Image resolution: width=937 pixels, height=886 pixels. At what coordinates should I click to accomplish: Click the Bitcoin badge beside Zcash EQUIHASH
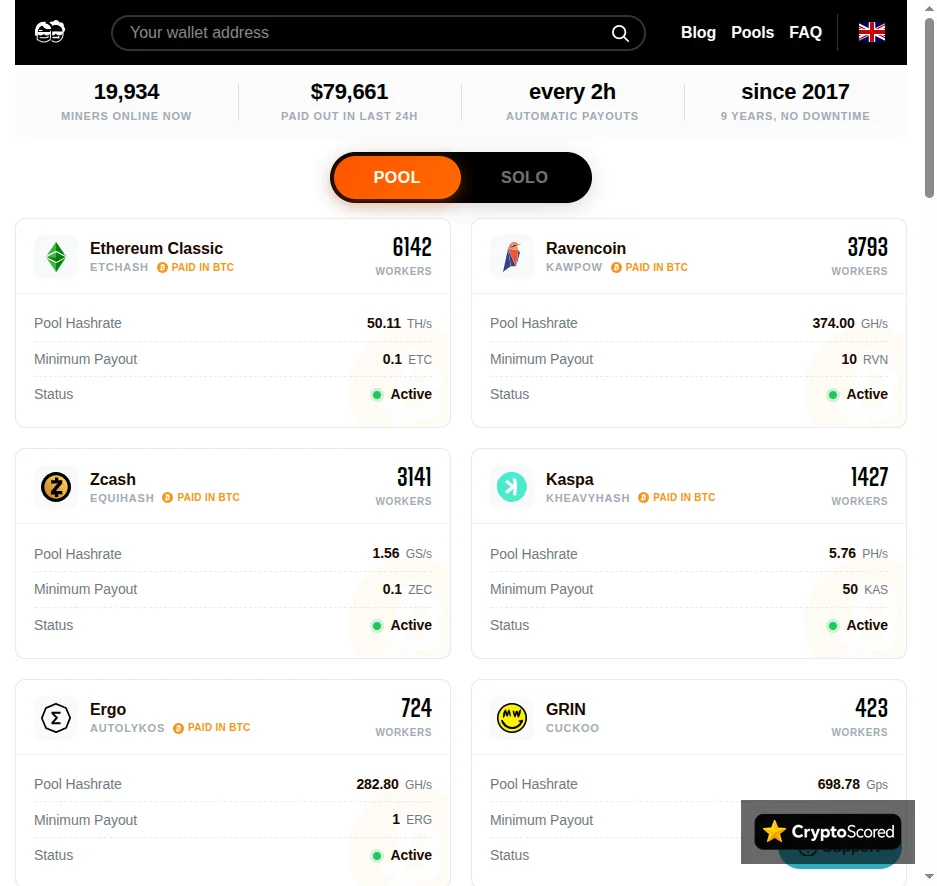click(x=167, y=498)
